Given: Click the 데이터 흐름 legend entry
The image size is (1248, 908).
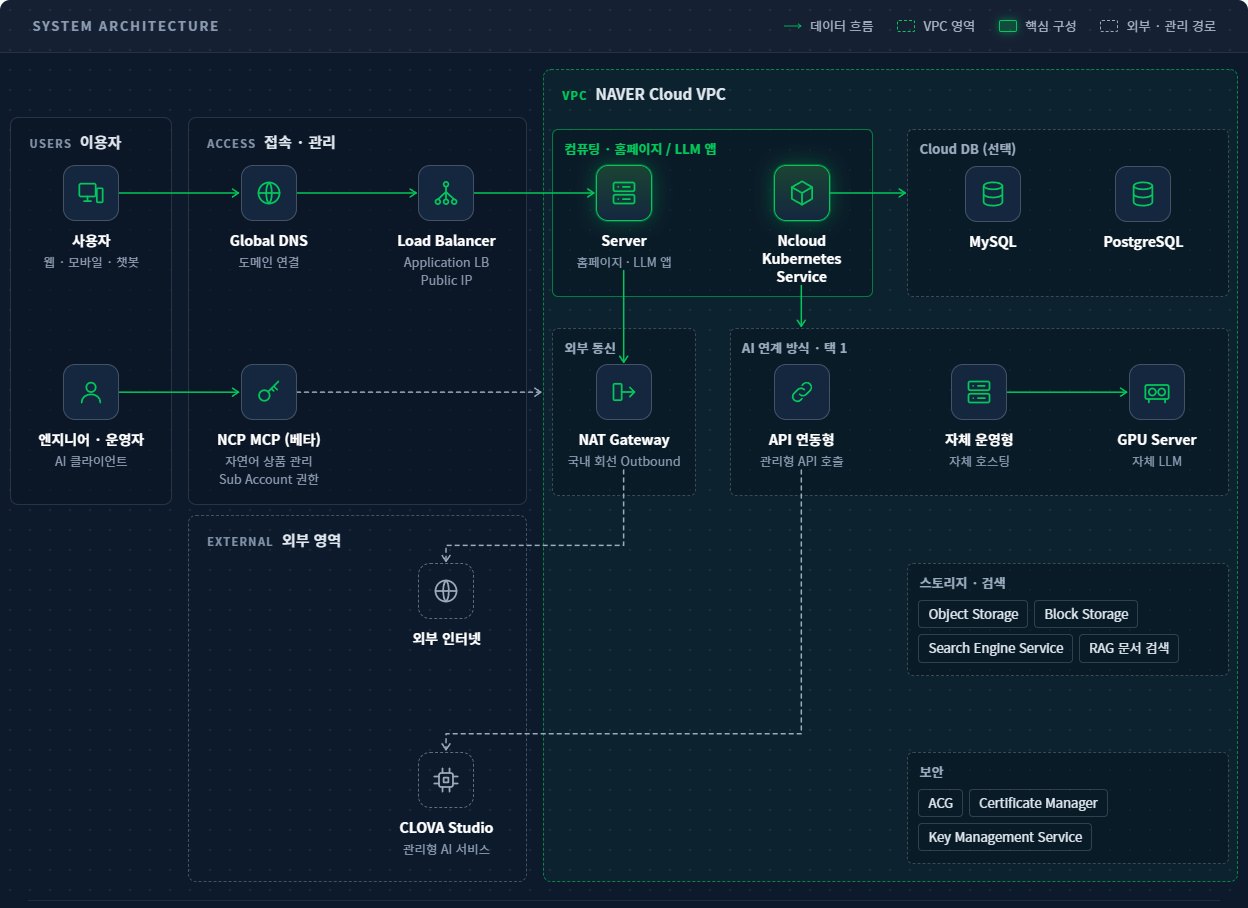Looking at the screenshot, I should click(828, 26).
